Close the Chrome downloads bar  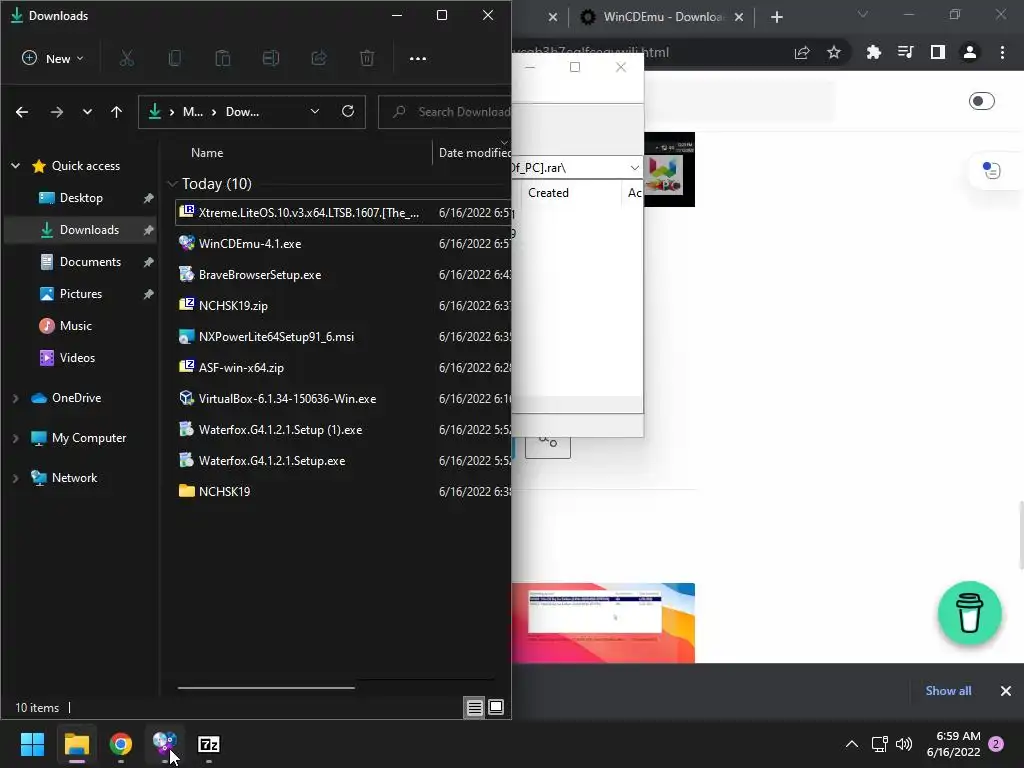1006,691
